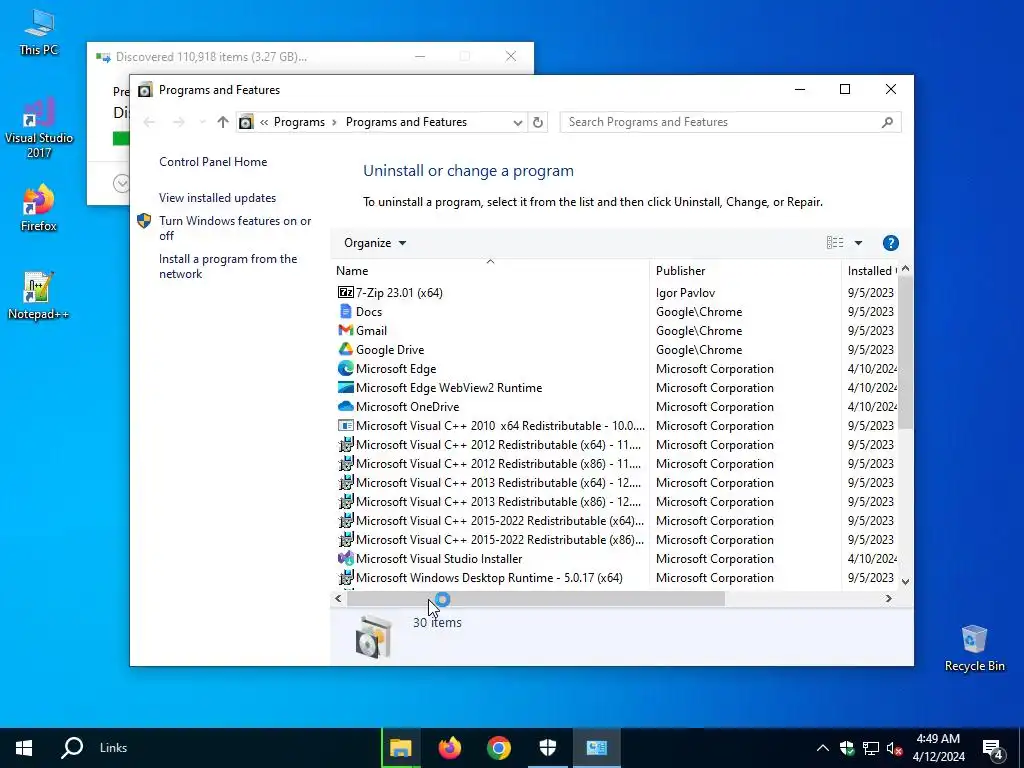
Task: Click the Visual C++ 2010 x64 icon
Action: pos(345,425)
